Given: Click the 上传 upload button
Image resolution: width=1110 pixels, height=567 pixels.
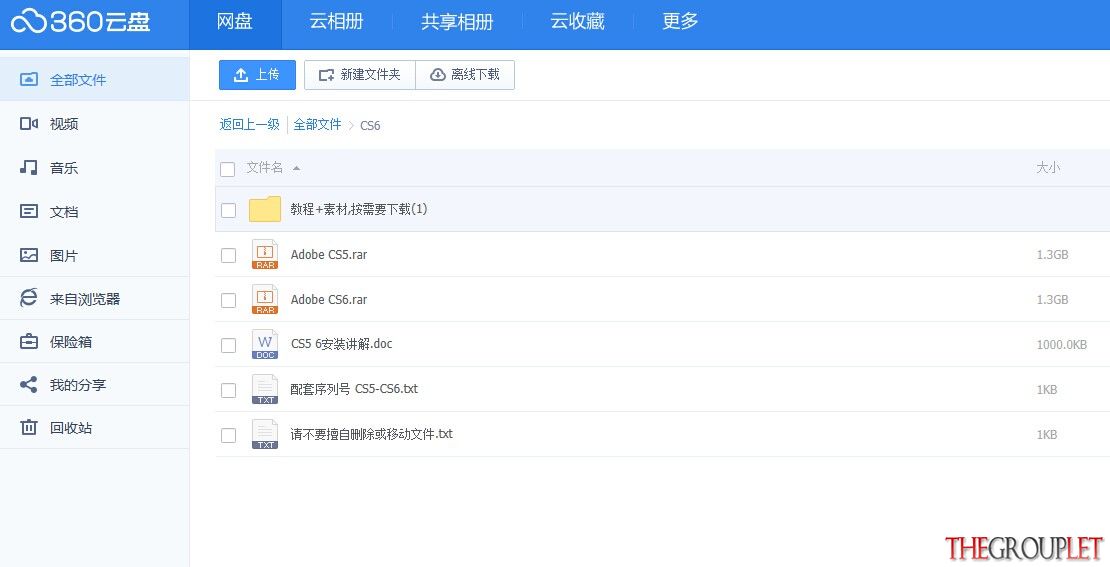Looking at the screenshot, I should (x=257, y=74).
